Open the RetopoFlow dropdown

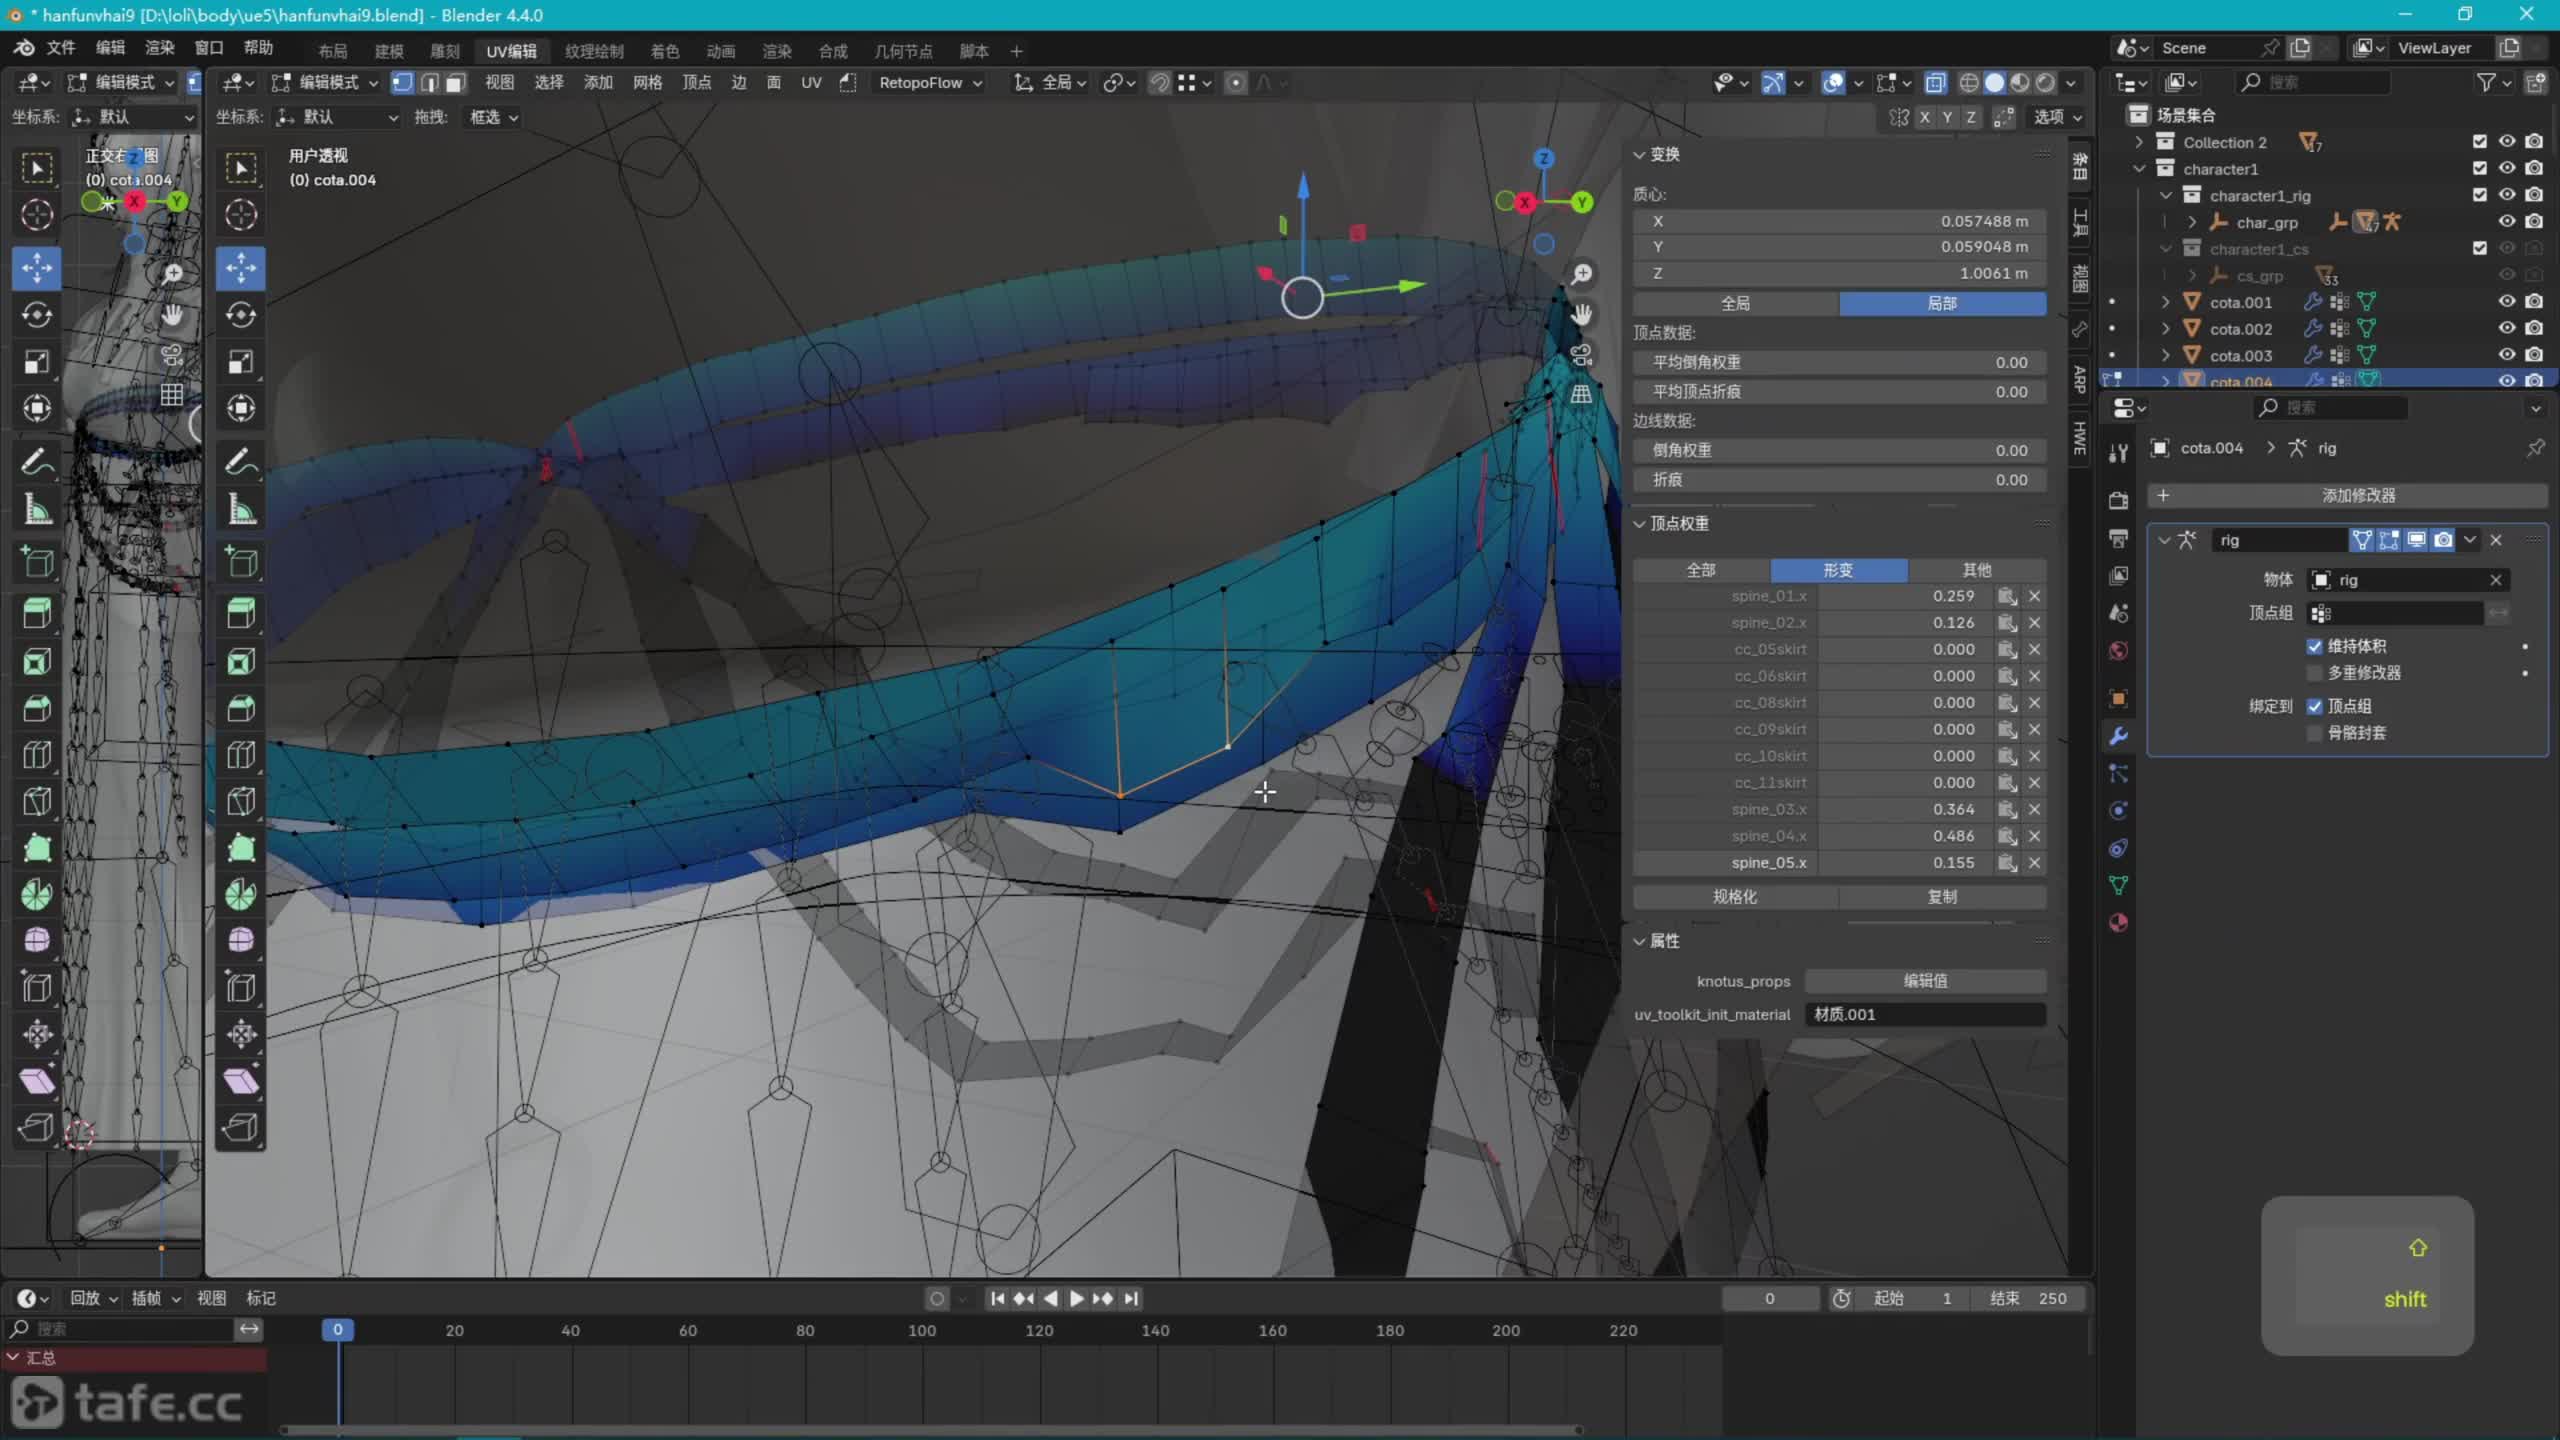coord(930,83)
